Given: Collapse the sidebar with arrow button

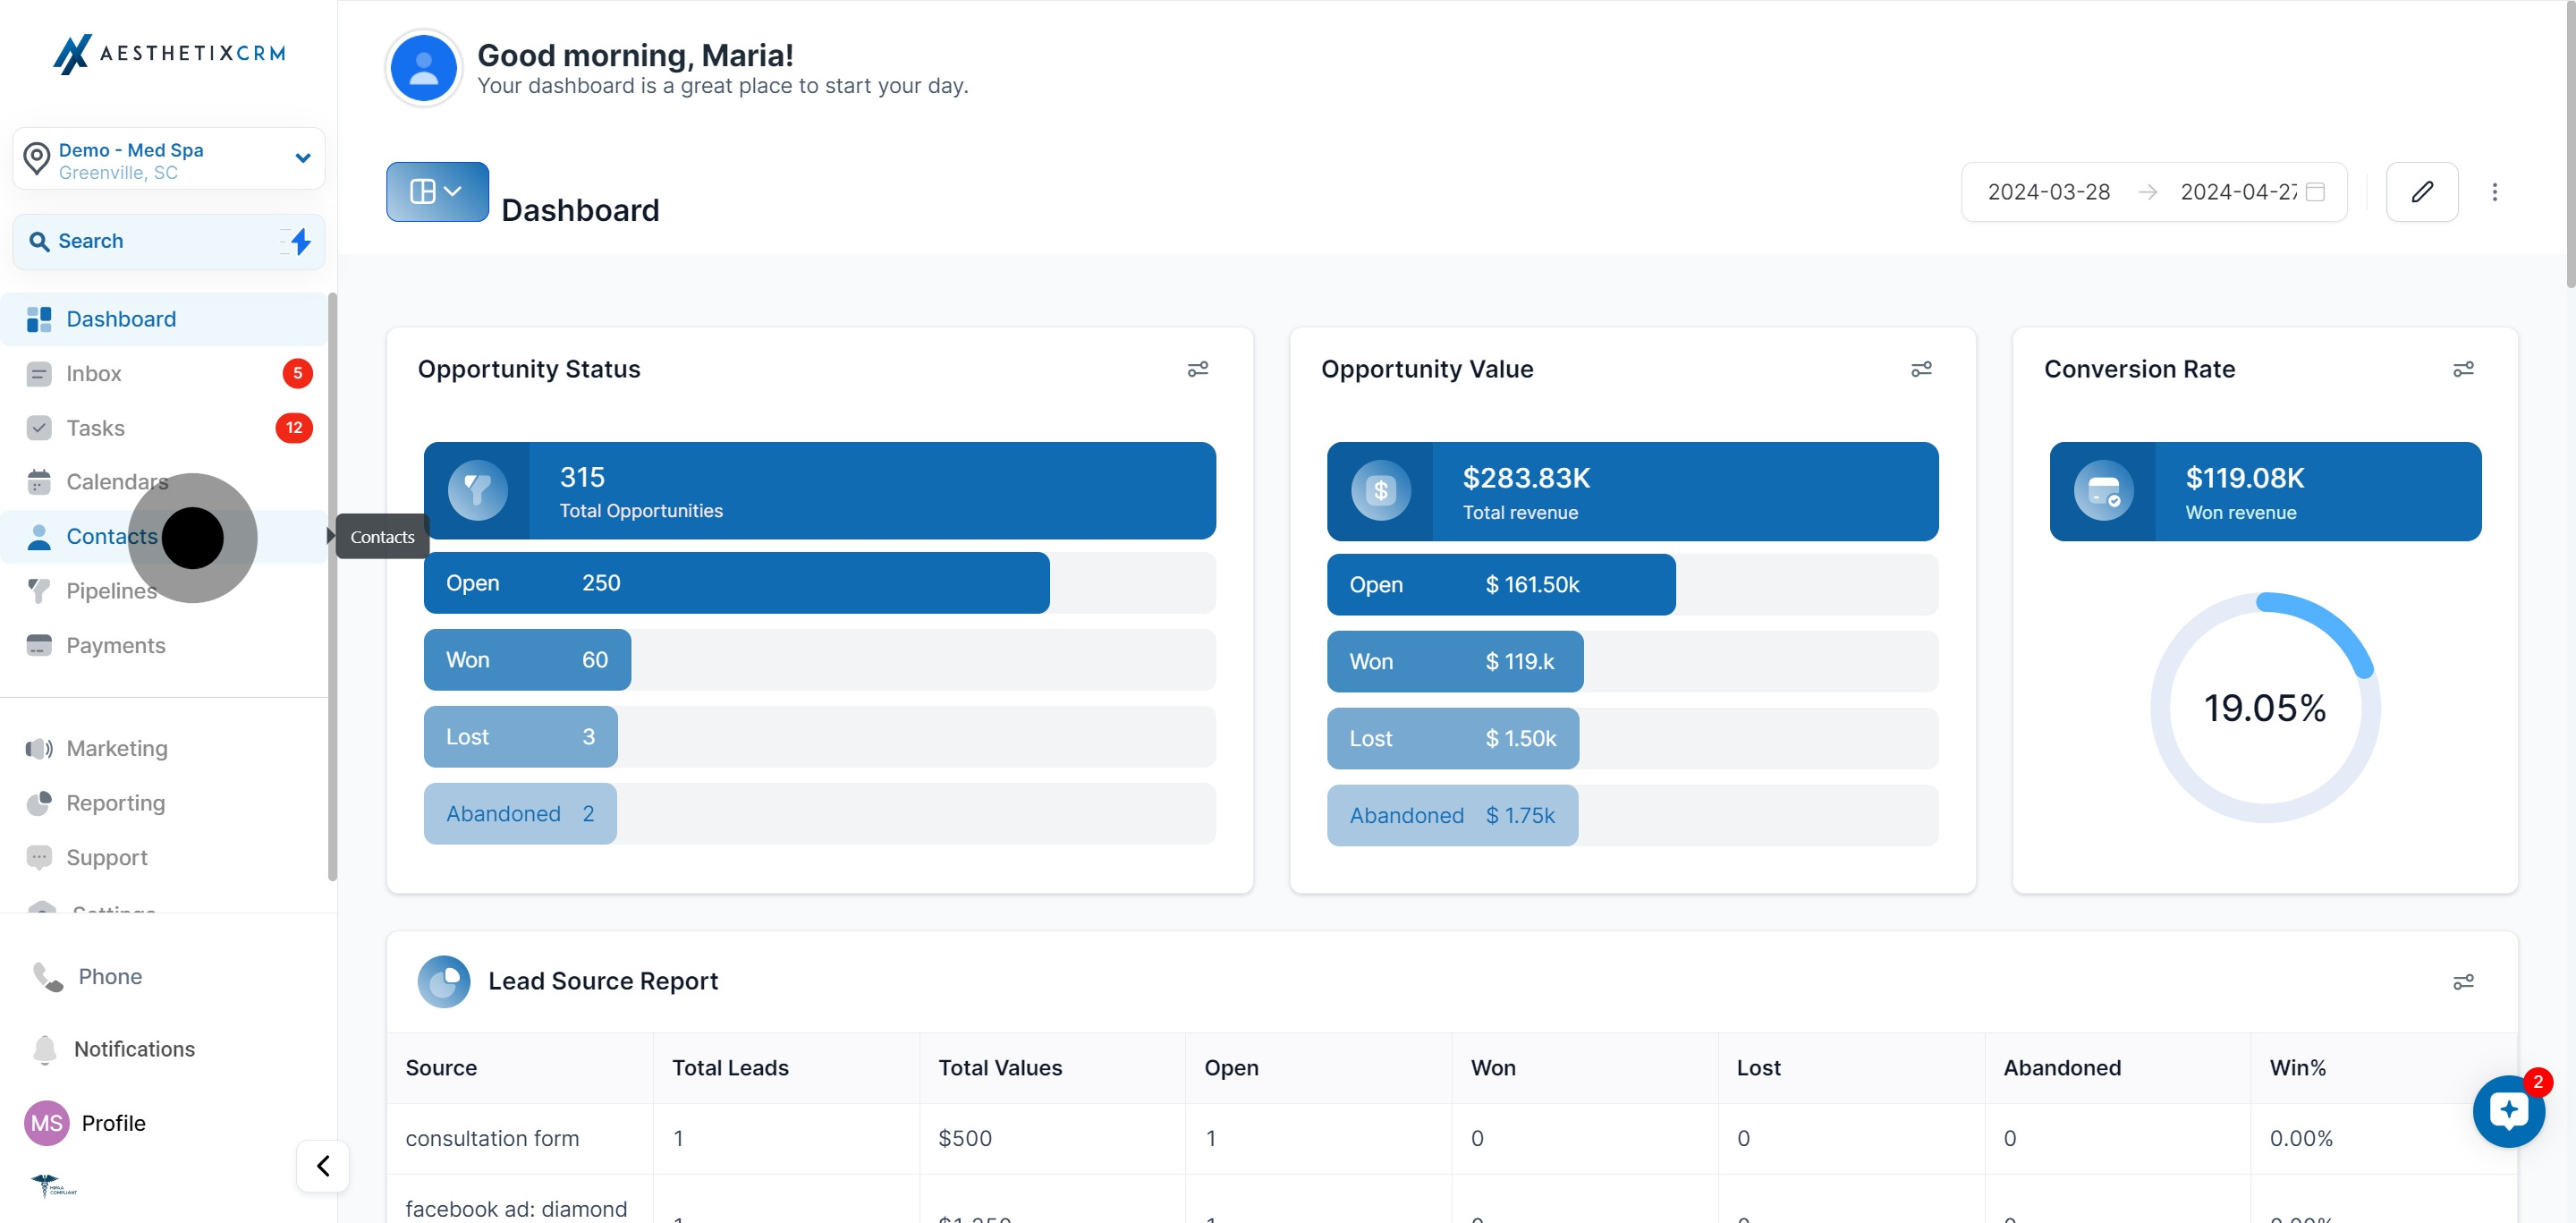Looking at the screenshot, I should [x=323, y=1165].
